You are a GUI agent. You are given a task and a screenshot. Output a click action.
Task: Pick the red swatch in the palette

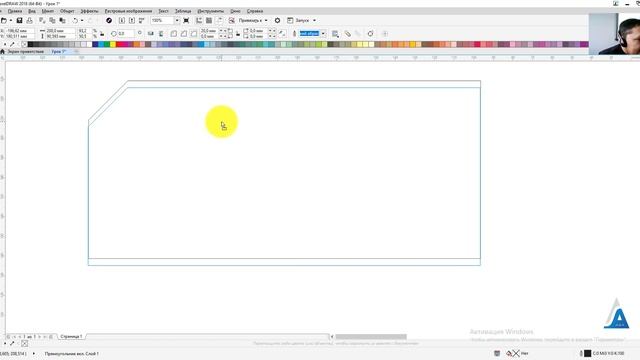coord(119,44)
